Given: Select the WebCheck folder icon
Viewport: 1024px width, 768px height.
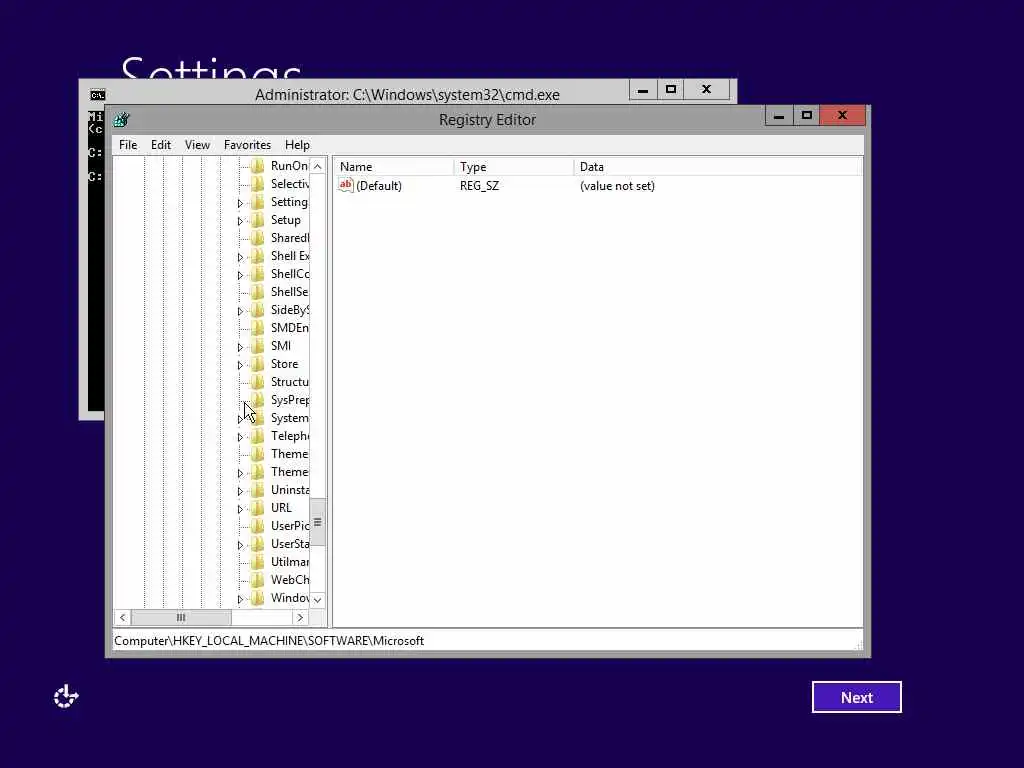Looking at the screenshot, I should click(x=258, y=579).
